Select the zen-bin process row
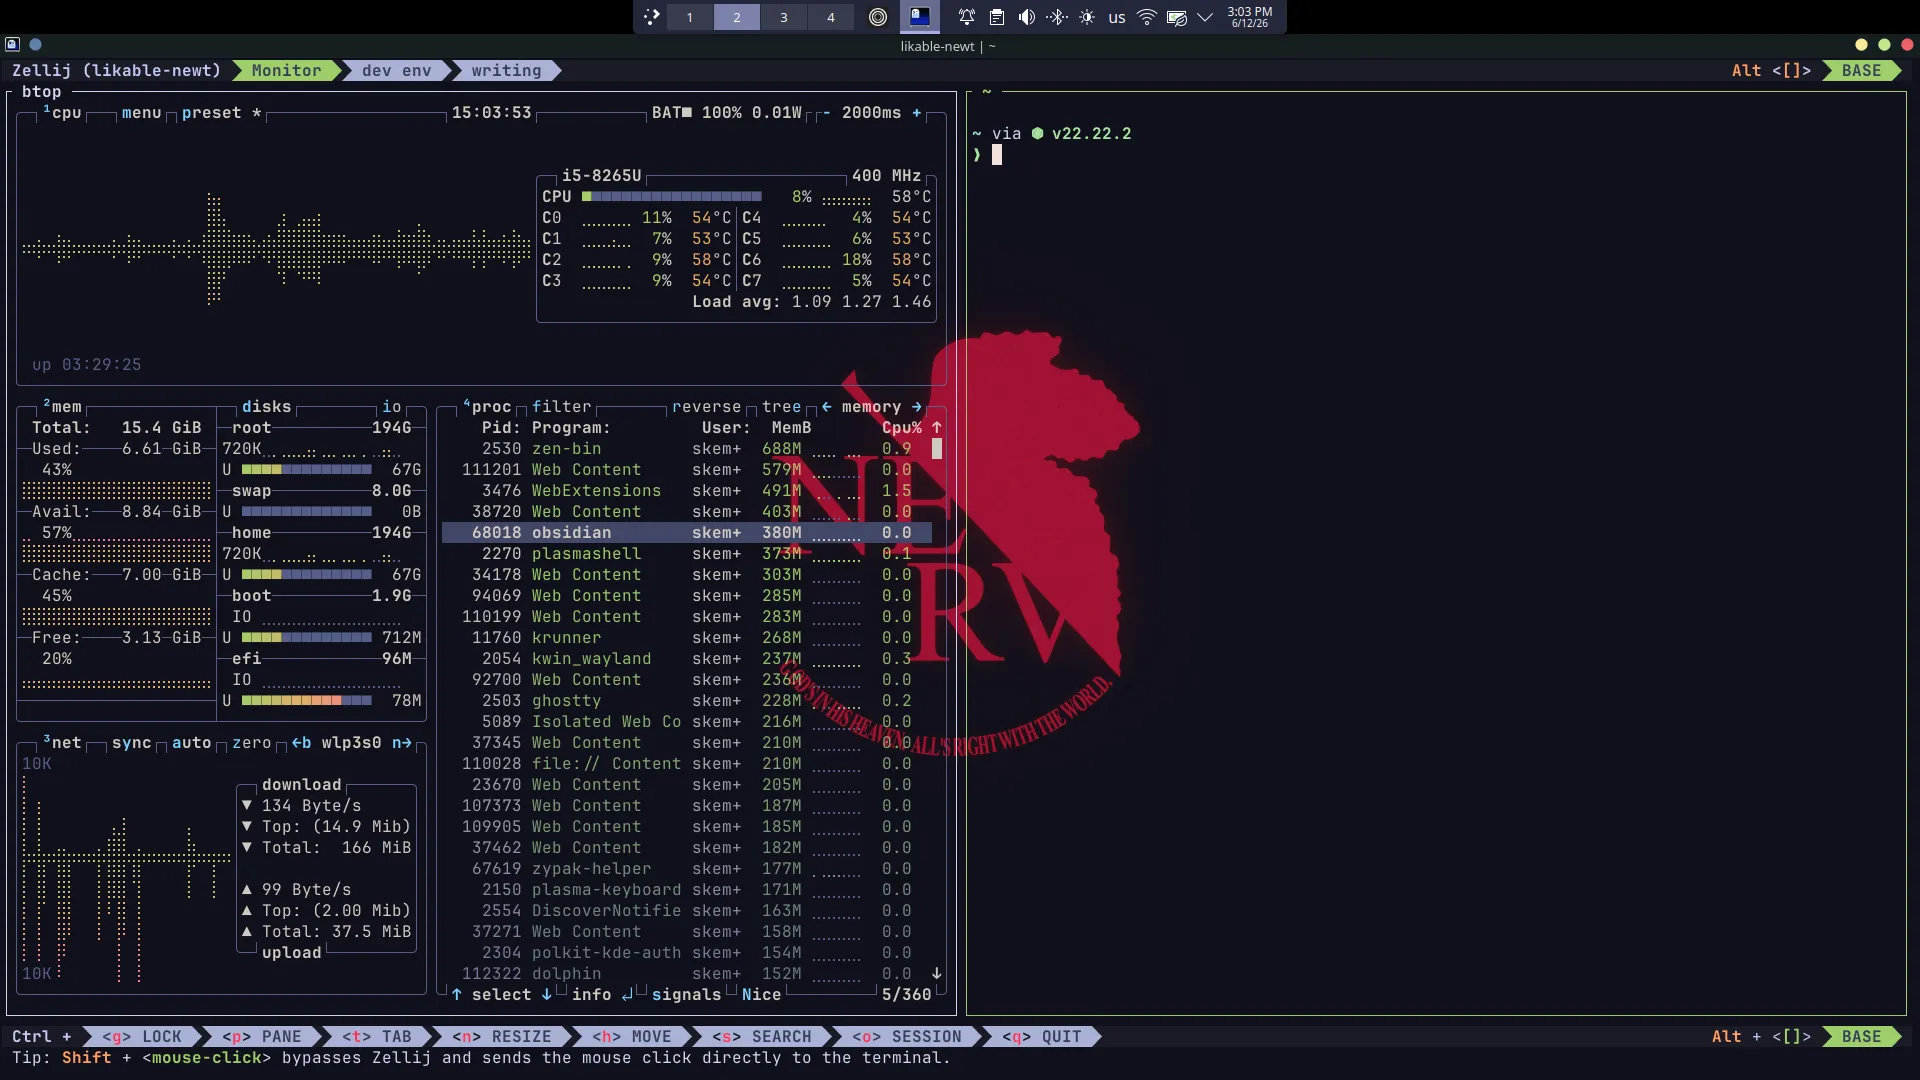 pyautogui.click(x=687, y=449)
